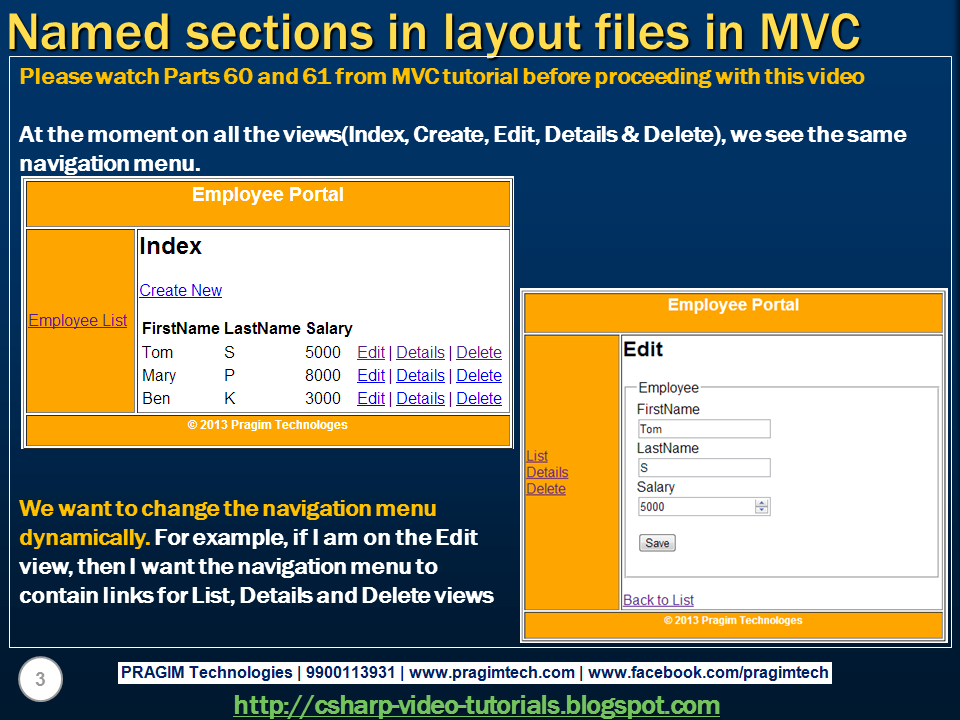Click the Create New link
Image resolution: width=960 pixels, height=720 pixels.
(x=180, y=290)
